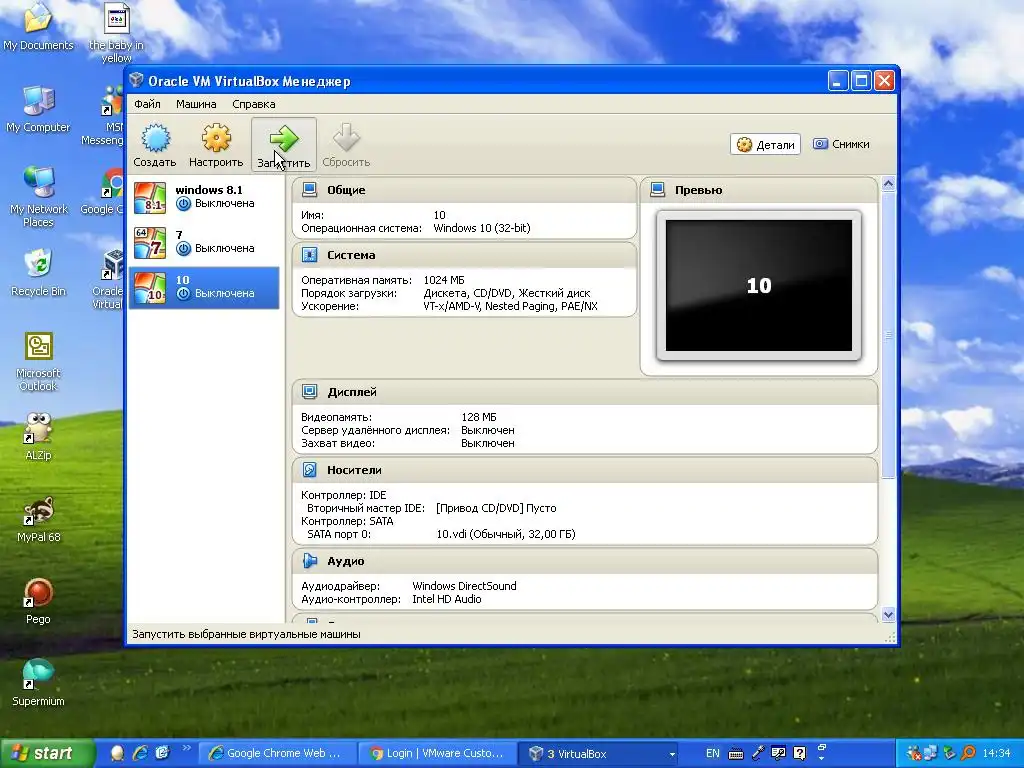Expand quick launch overflow chevron
The height and width of the screenshot is (768, 1024).
point(187,748)
